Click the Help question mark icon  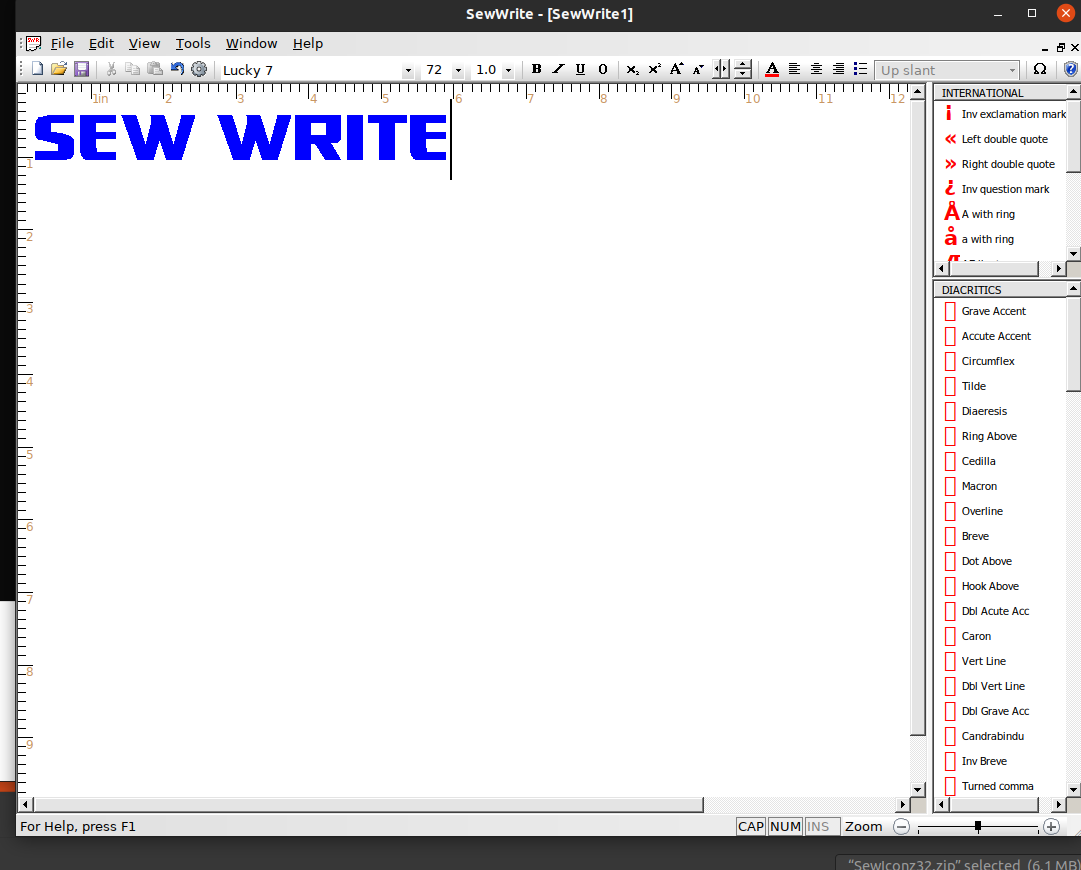click(x=1070, y=70)
